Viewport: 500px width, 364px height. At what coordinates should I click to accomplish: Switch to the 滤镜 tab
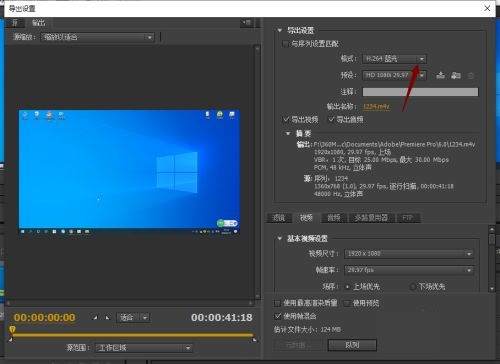point(279,218)
